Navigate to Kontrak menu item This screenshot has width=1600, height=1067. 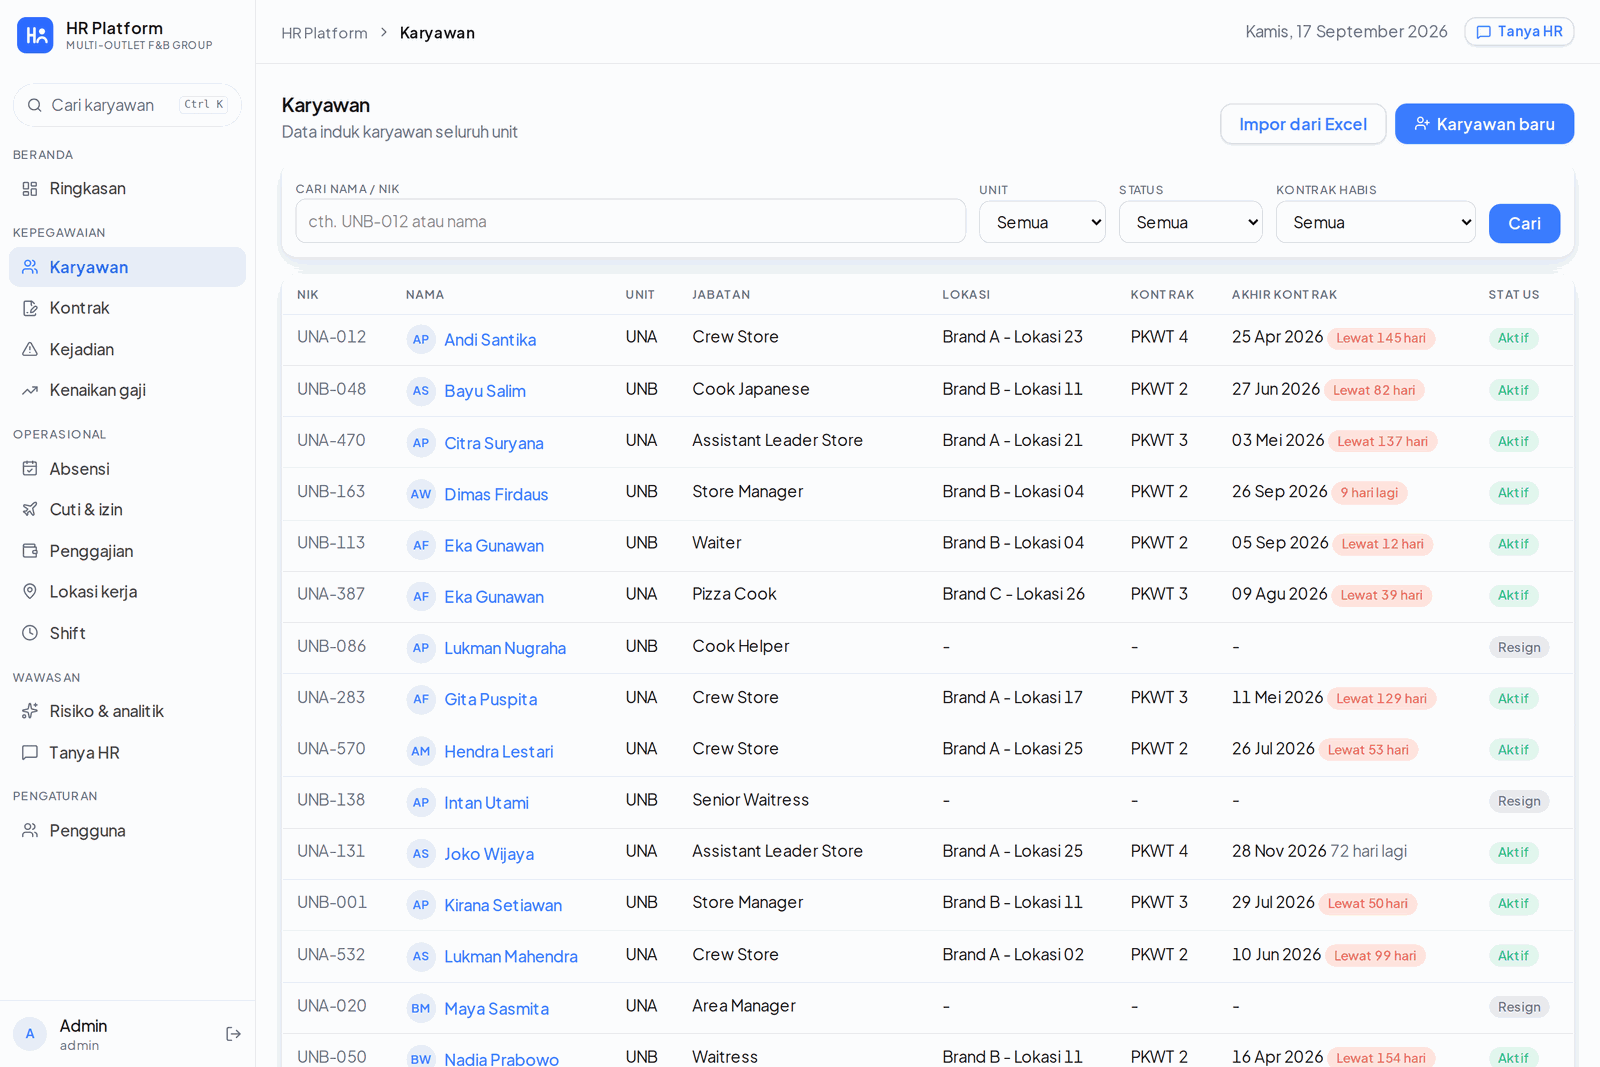click(127, 308)
